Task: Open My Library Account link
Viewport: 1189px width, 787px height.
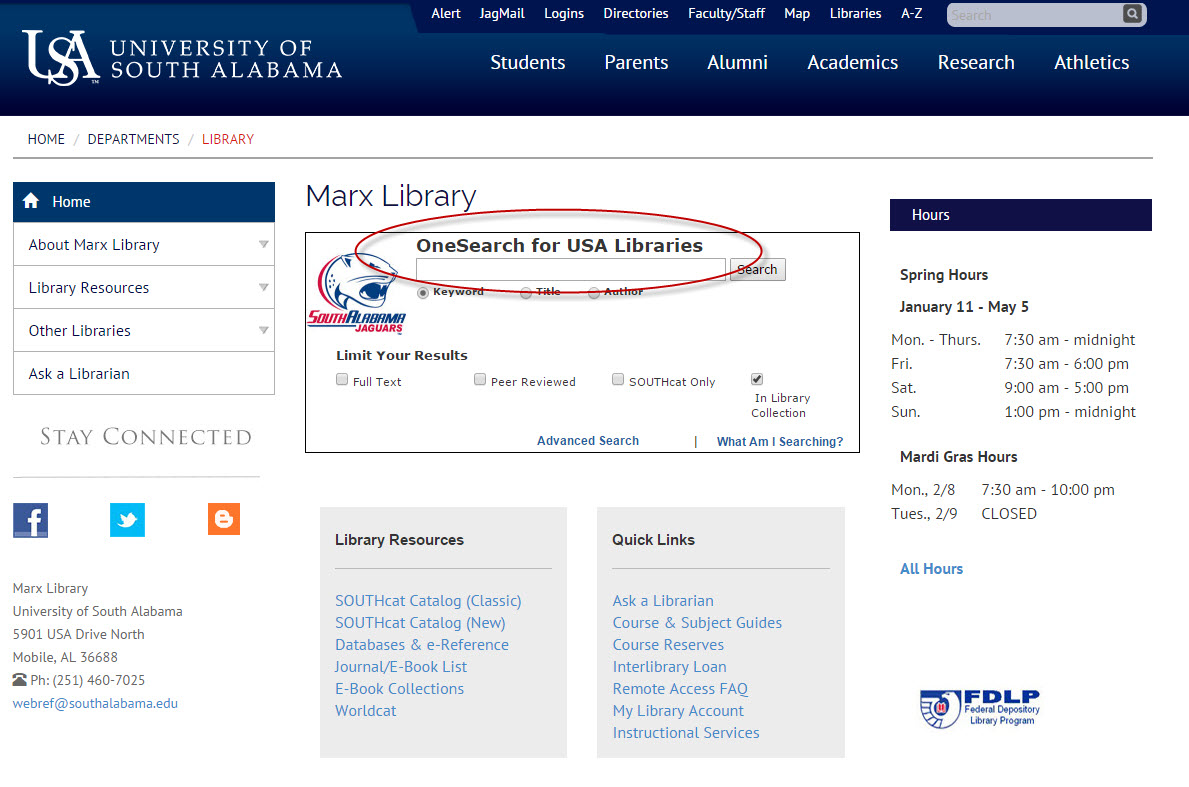Action: point(678,710)
